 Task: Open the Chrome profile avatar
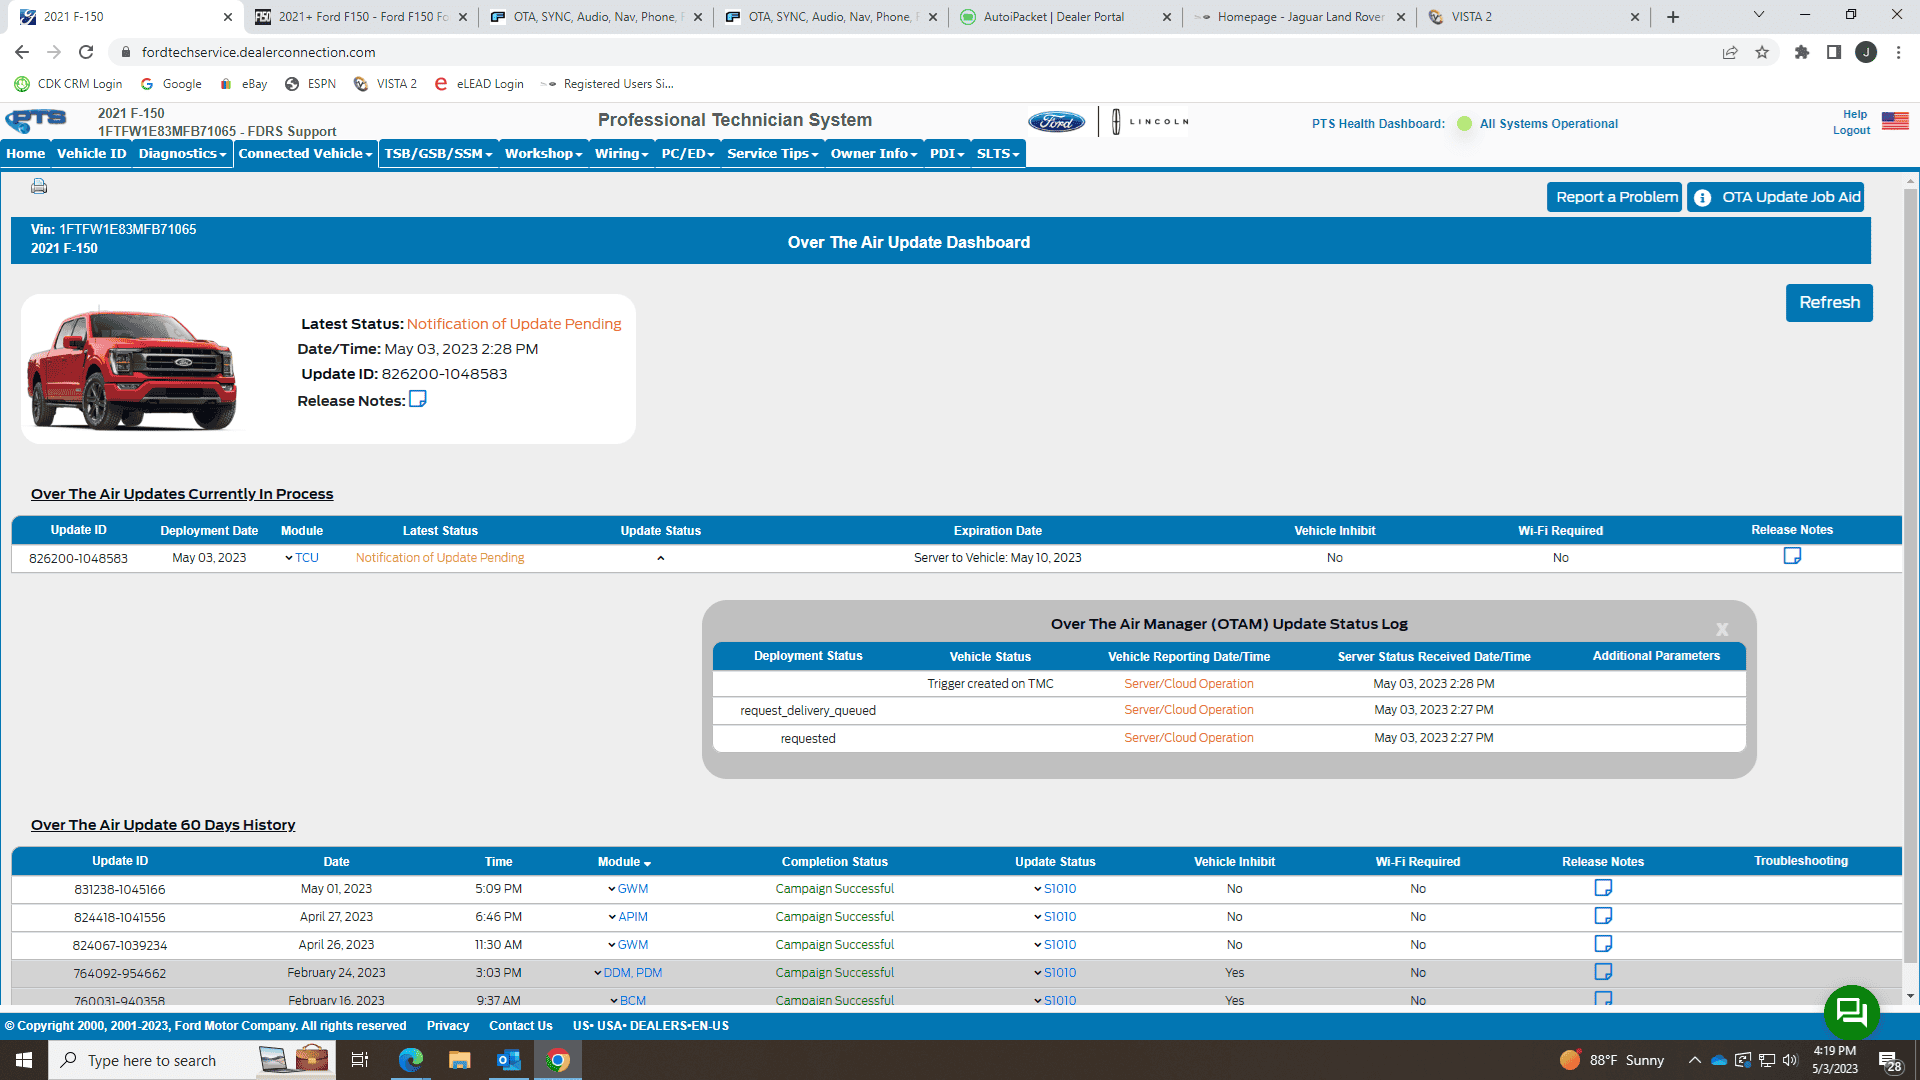click(x=1866, y=52)
